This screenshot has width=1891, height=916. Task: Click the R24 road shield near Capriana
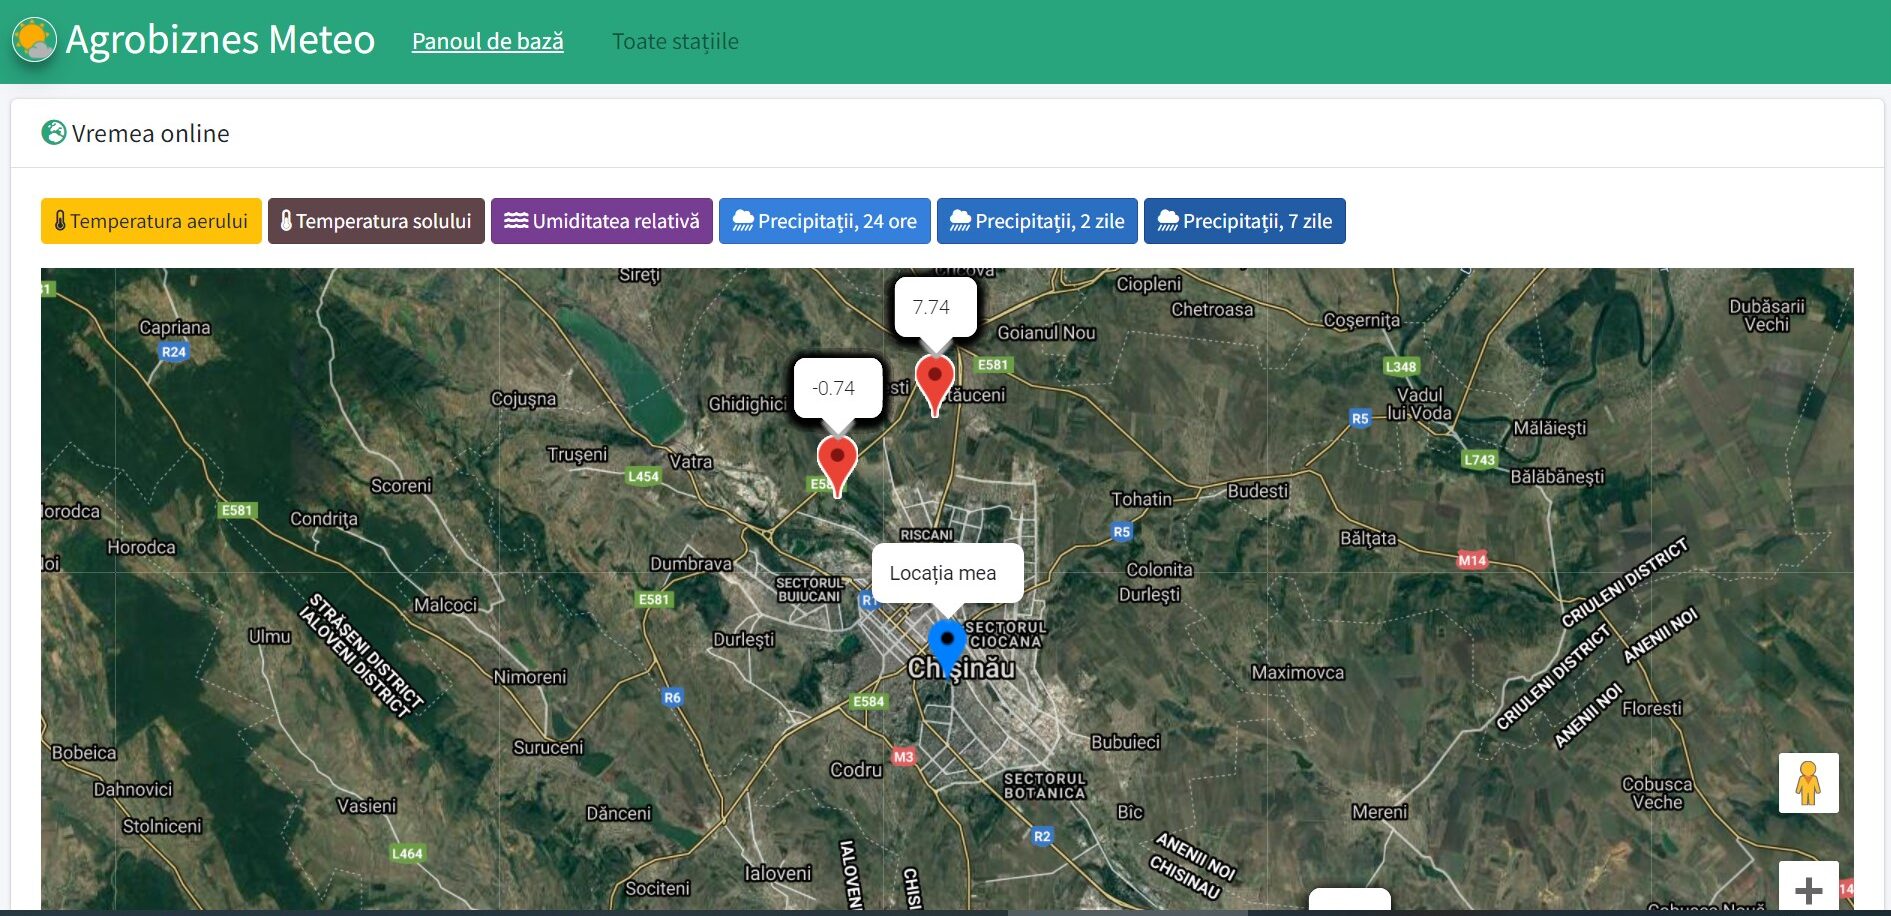point(174,352)
